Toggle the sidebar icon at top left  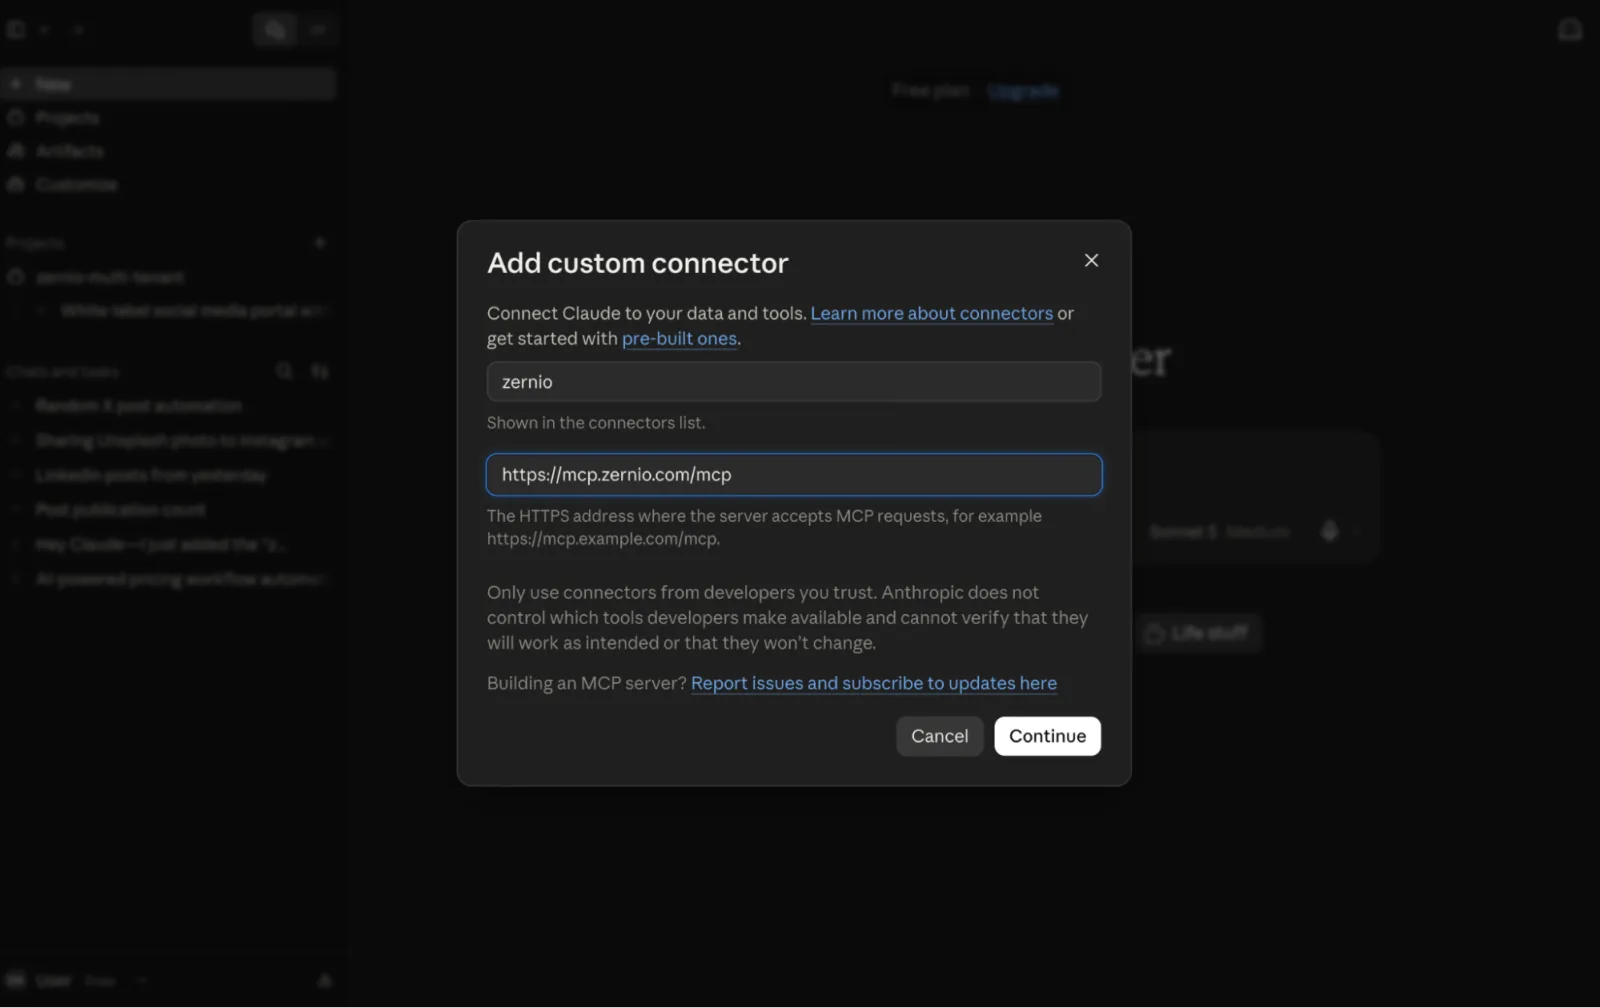tap(16, 29)
